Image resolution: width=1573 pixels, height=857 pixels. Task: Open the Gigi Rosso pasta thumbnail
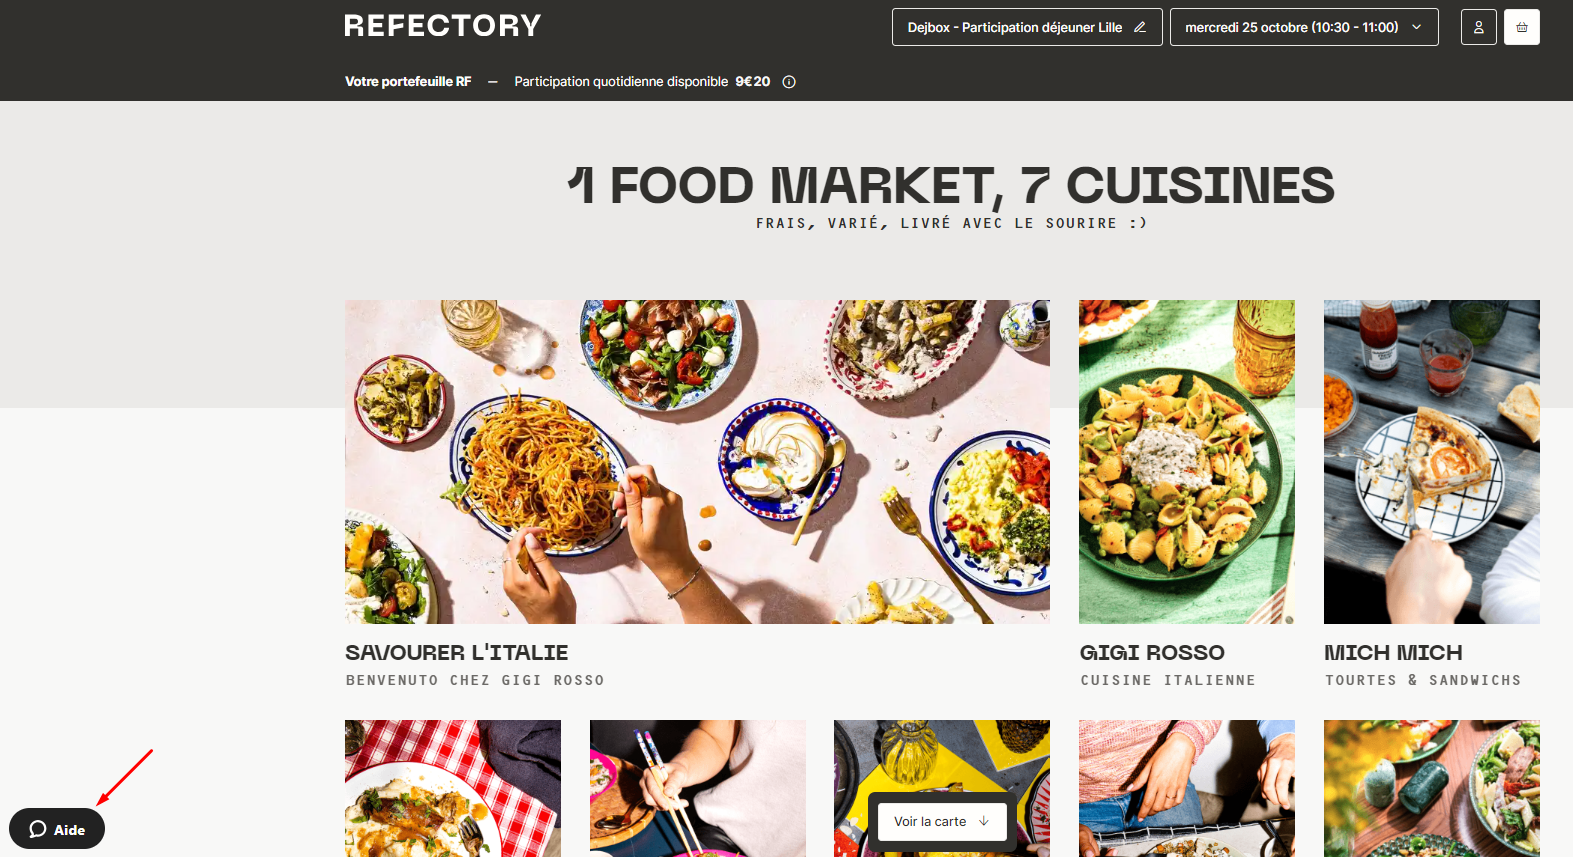pyautogui.click(x=1187, y=462)
